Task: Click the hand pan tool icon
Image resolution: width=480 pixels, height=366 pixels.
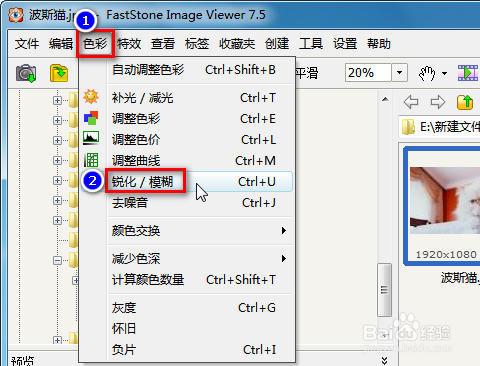Action: point(427,73)
